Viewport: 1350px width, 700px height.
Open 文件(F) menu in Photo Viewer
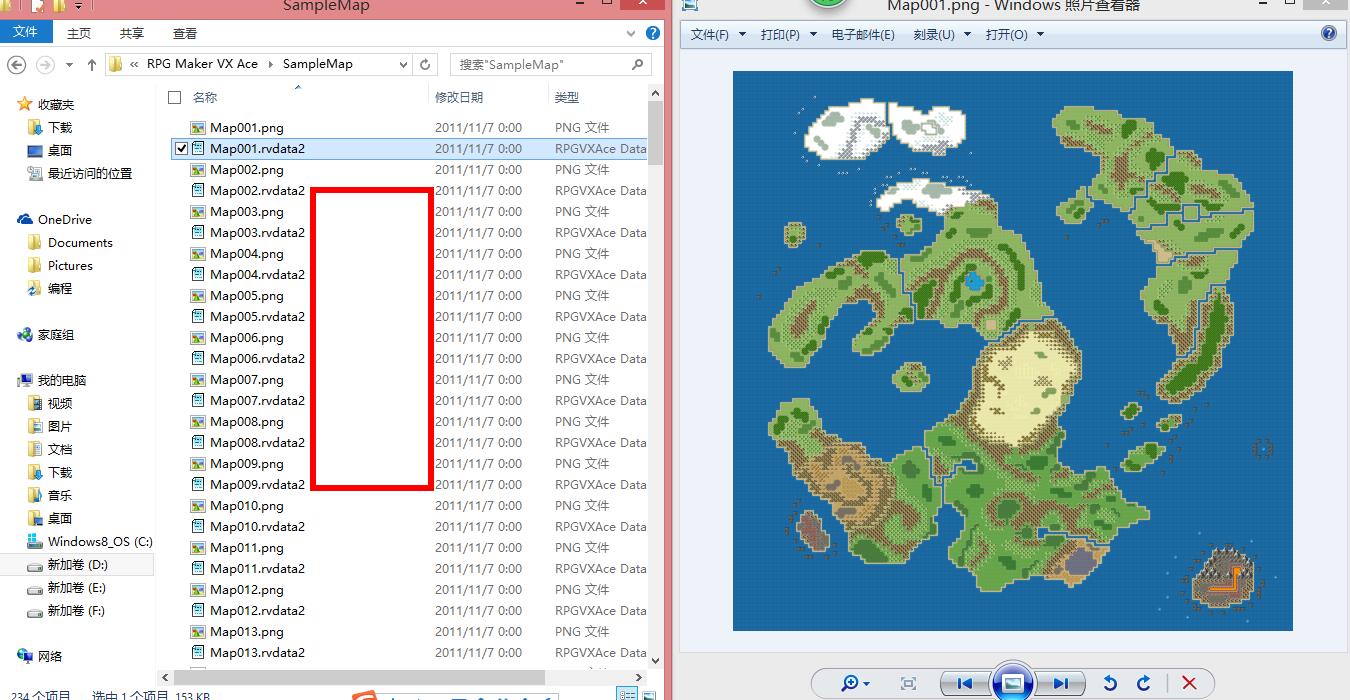(718, 34)
